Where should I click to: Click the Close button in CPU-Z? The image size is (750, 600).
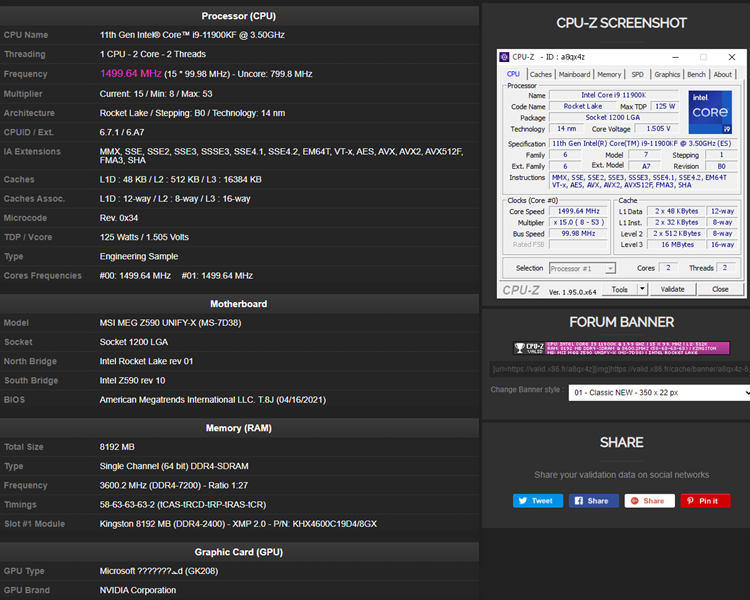point(720,289)
